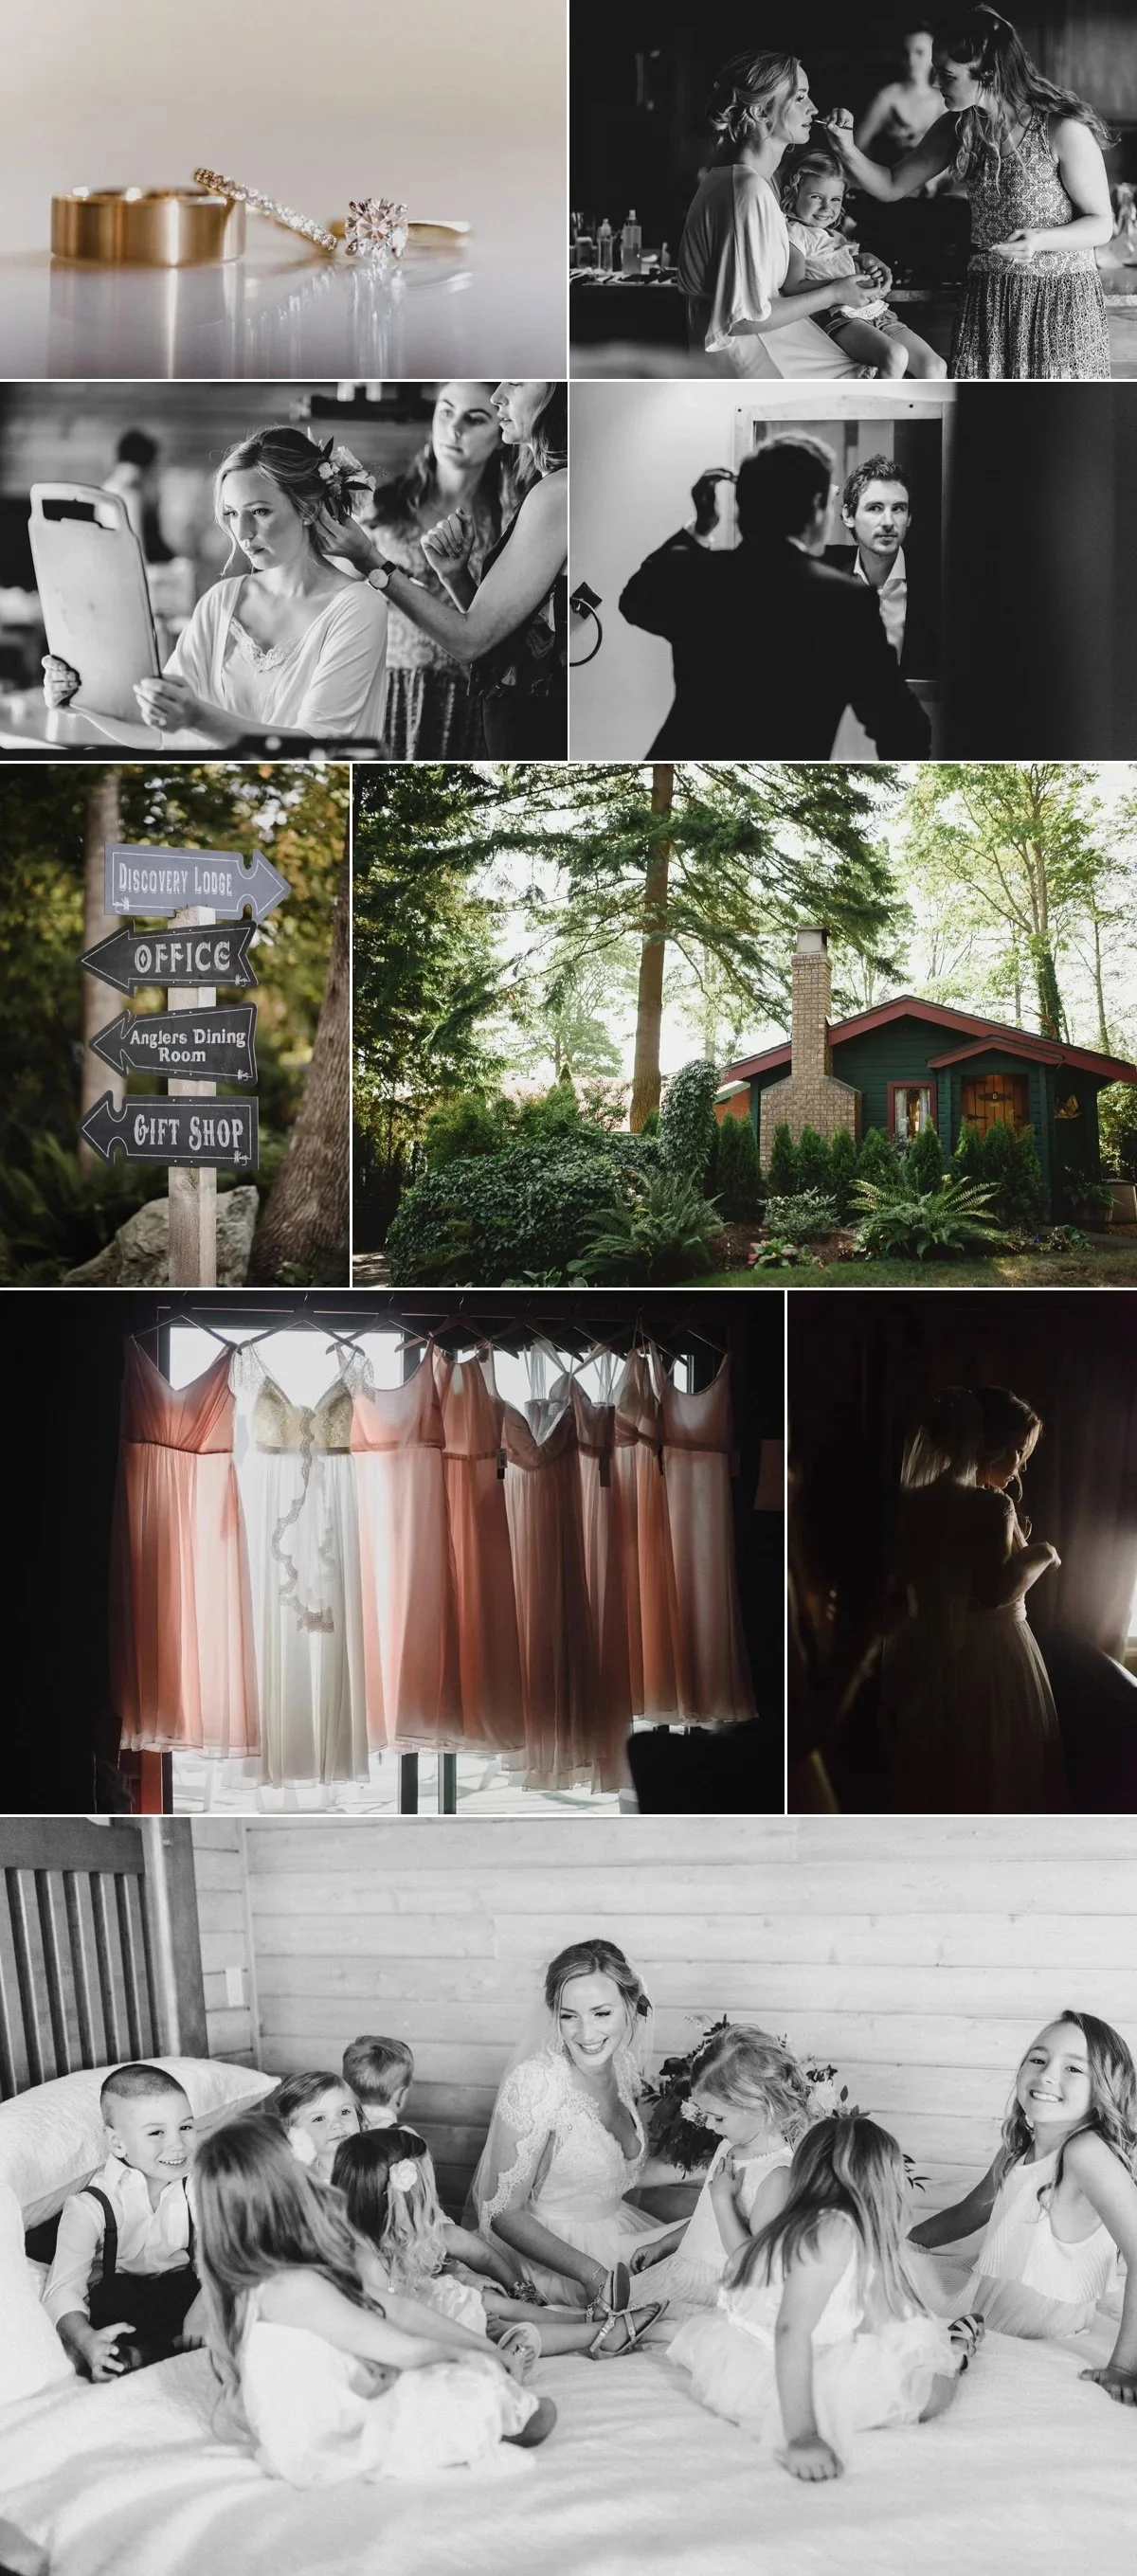Open the groom adjusting hair in mirror photo
This screenshot has width=1137, height=2576.
pyautogui.click(x=853, y=571)
